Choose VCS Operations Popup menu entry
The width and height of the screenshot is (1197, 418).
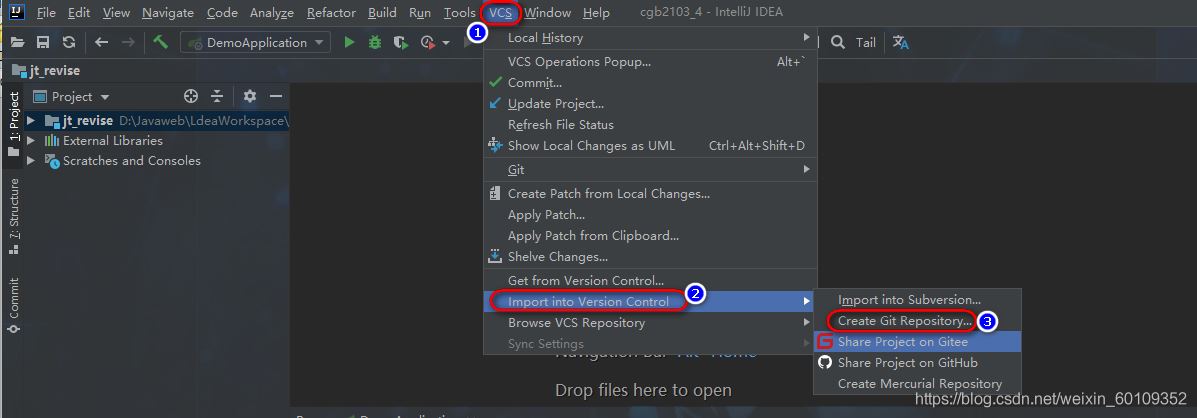(650, 62)
